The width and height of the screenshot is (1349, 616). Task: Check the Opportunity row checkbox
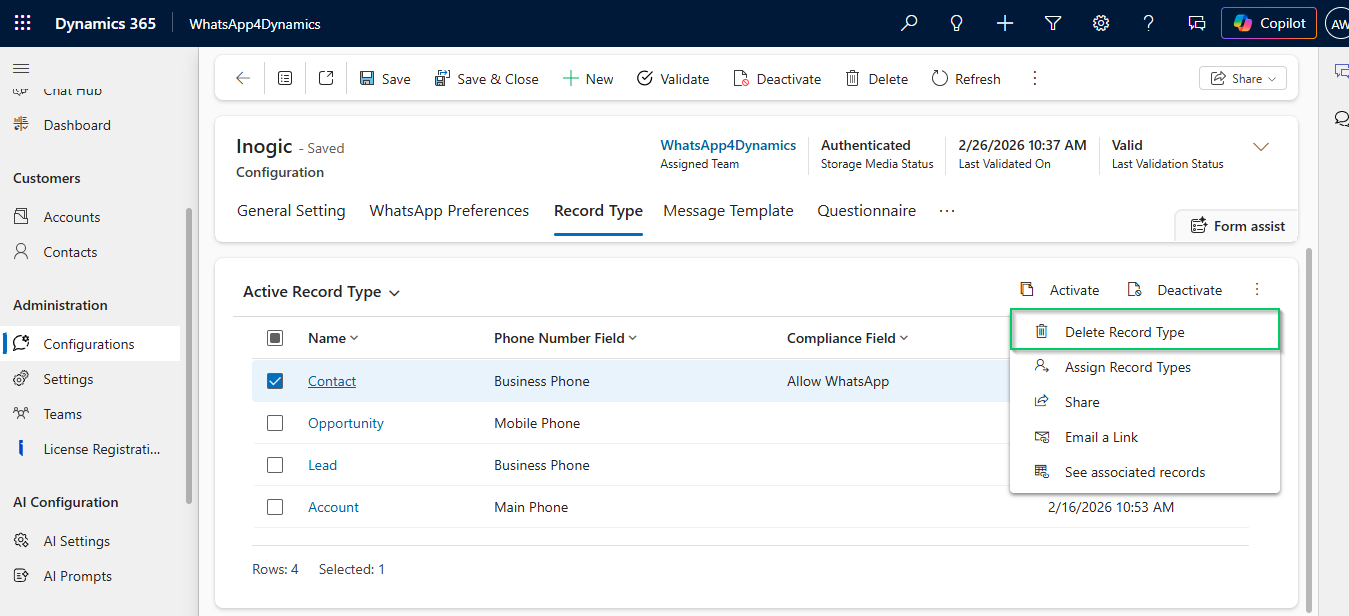click(275, 423)
